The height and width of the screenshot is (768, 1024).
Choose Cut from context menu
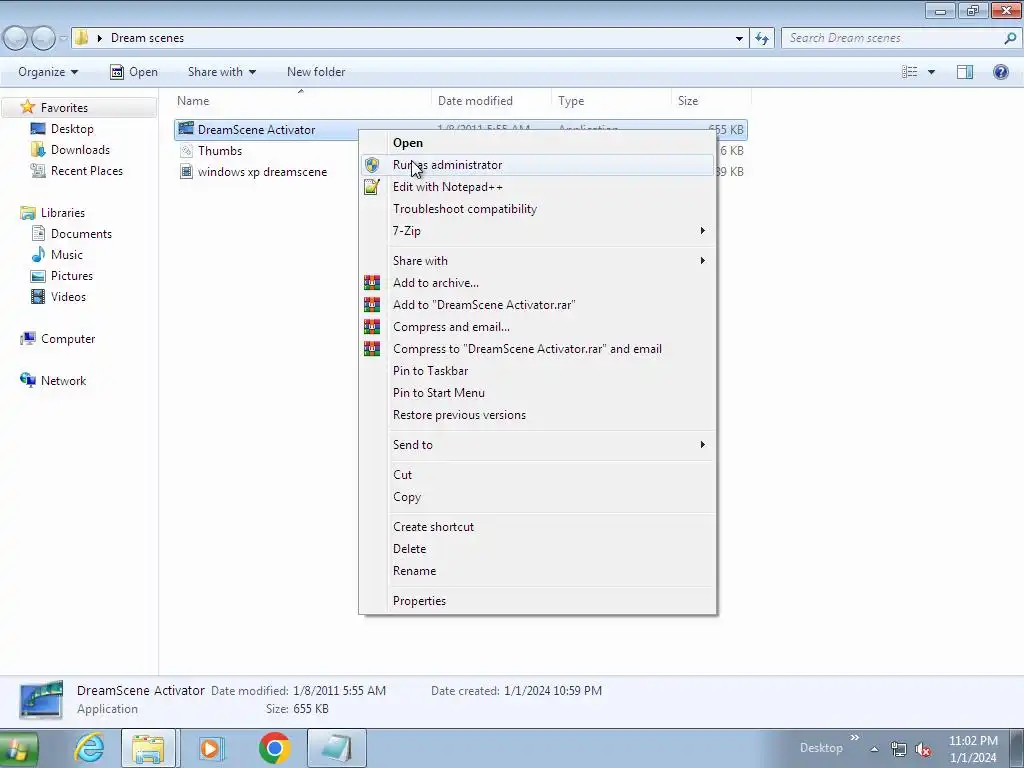click(x=402, y=475)
